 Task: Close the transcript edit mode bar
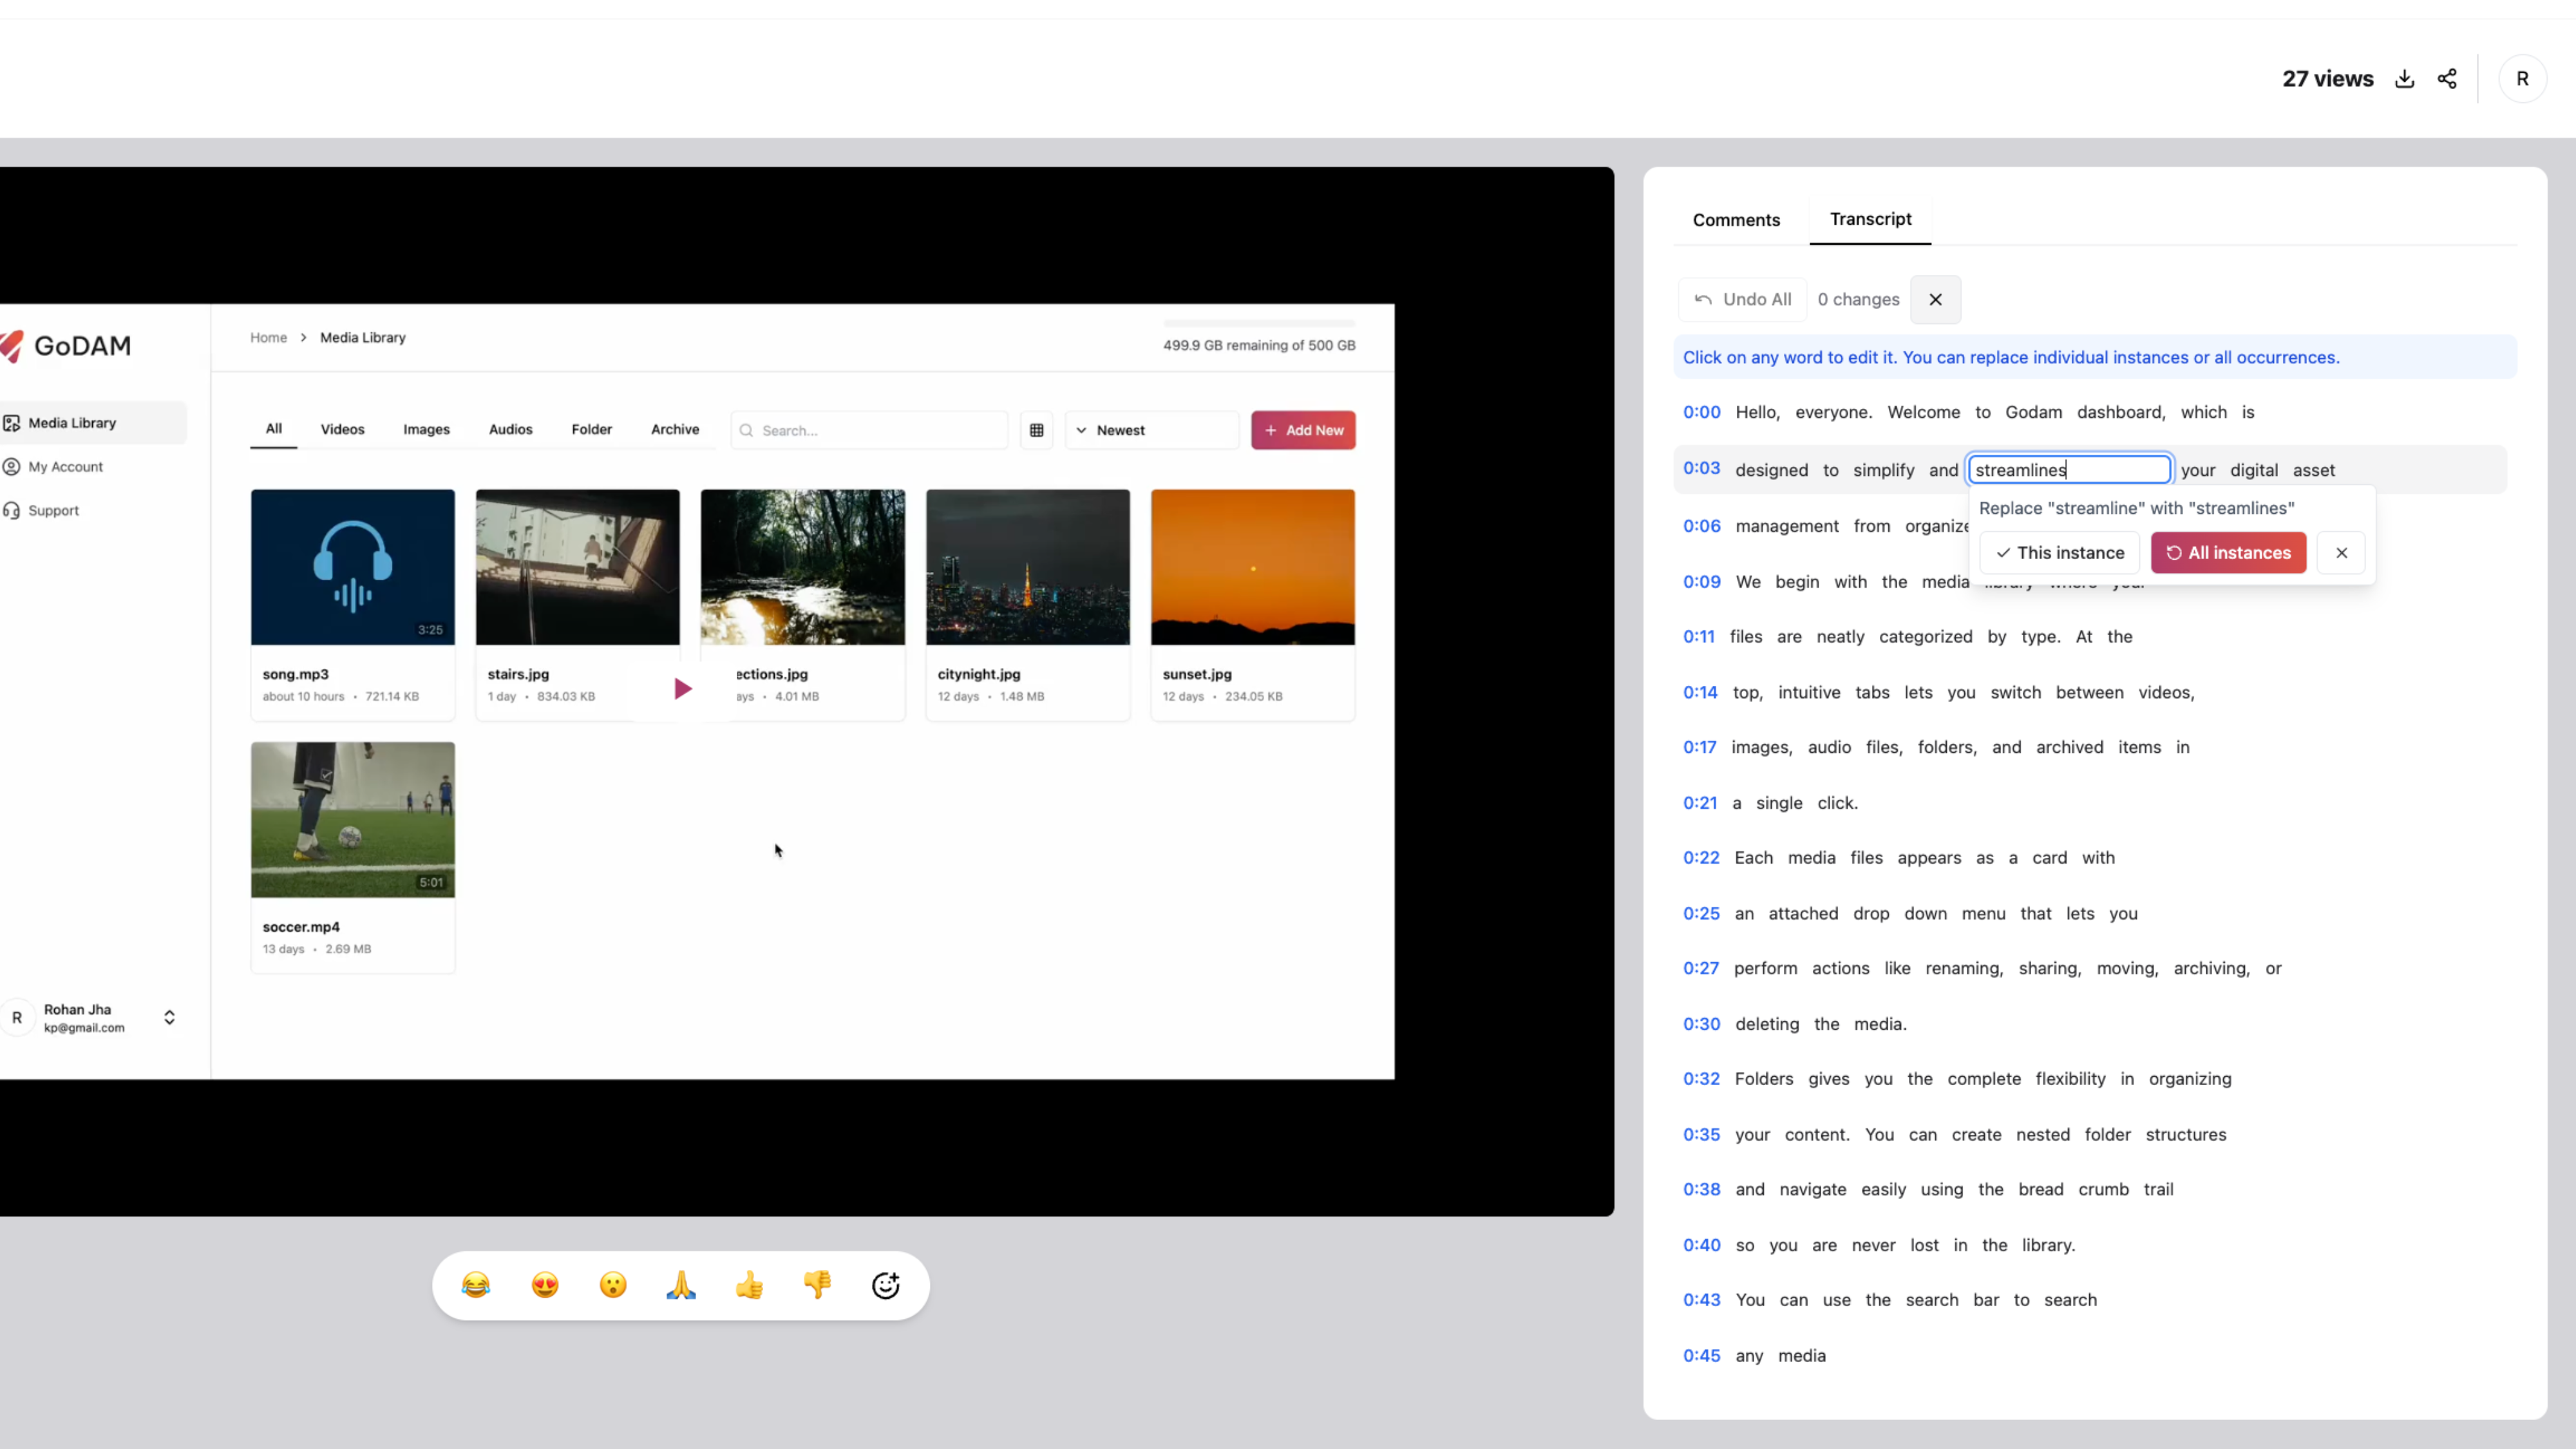(x=1935, y=300)
